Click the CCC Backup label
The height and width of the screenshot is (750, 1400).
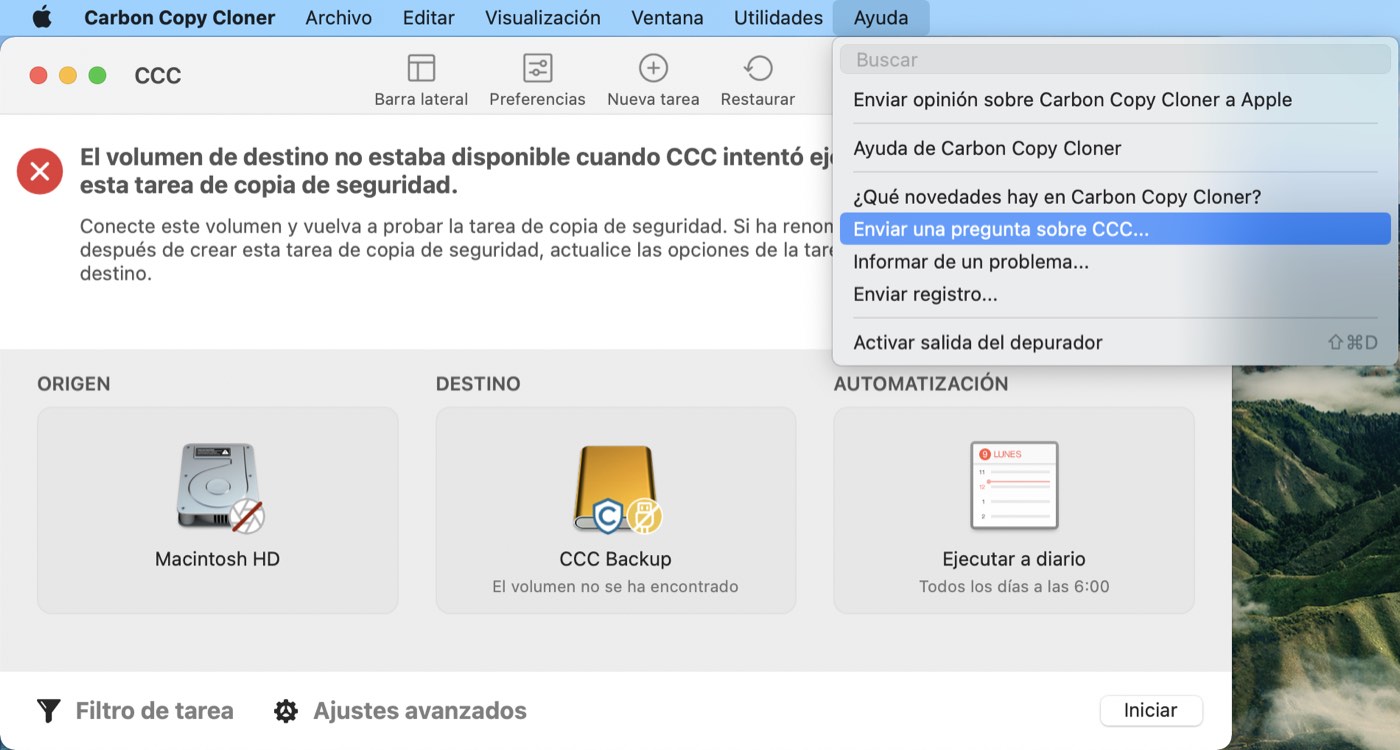tap(615, 559)
